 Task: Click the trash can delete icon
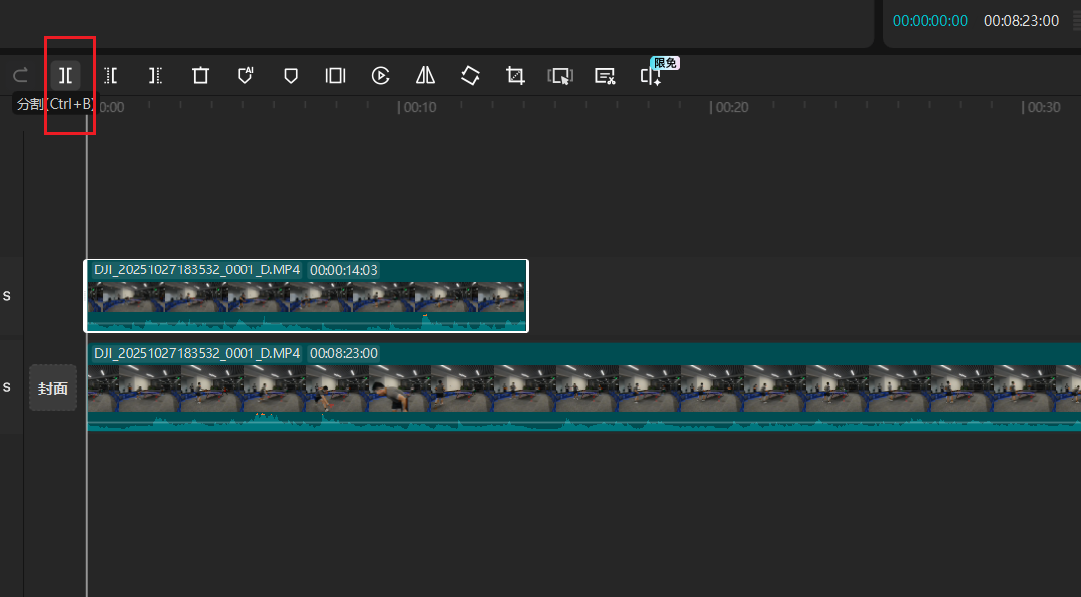(200, 76)
